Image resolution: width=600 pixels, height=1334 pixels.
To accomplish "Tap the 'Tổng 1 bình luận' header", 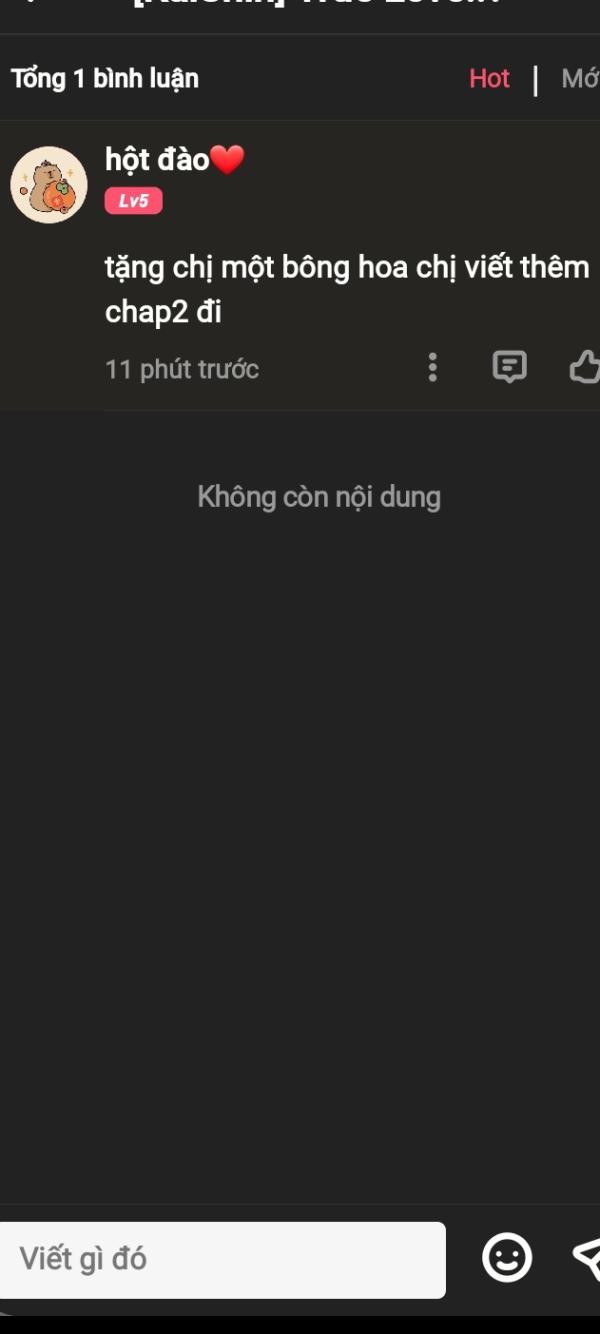I will click(x=105, y=78).
